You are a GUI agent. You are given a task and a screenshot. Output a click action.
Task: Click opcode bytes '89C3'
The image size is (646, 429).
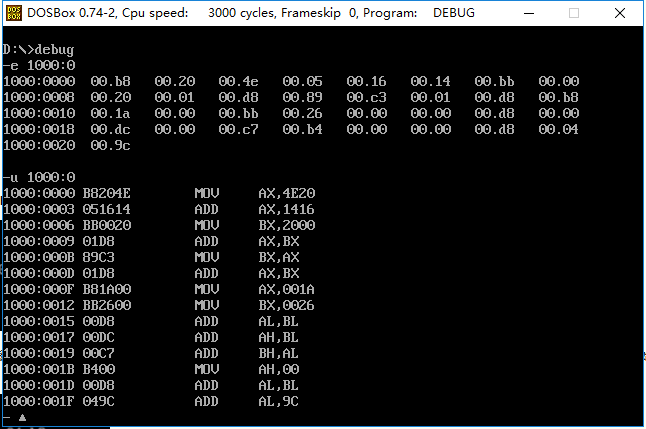click(x=98, y=258)
